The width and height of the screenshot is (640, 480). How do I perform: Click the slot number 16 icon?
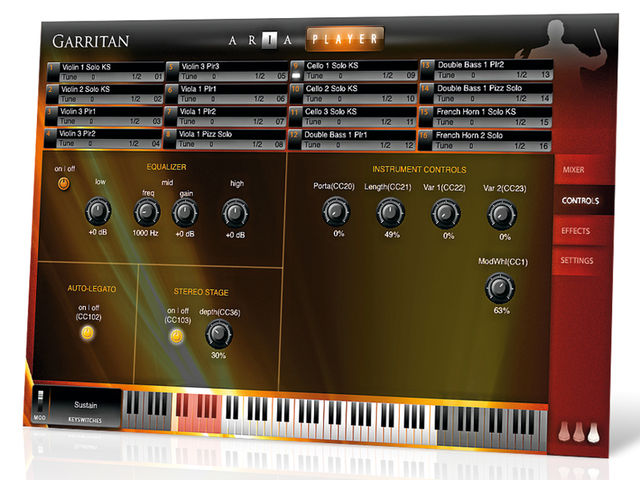(x=424, y=140)
